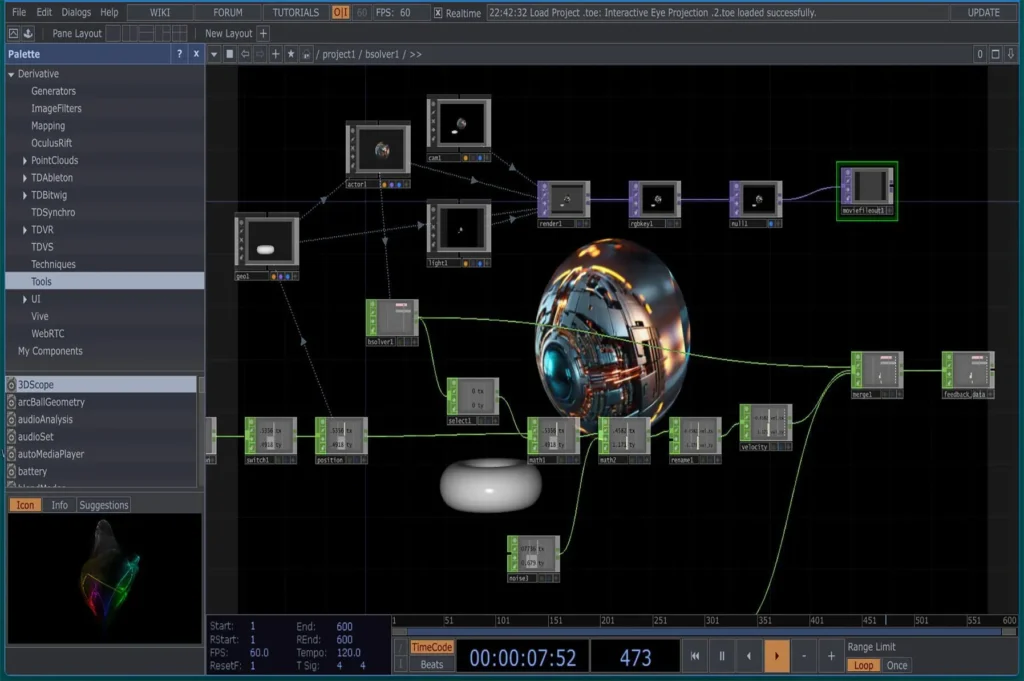Switch to the Suggestions tab
This screenshot has height=681, width=1024.
tap(104, 505)
